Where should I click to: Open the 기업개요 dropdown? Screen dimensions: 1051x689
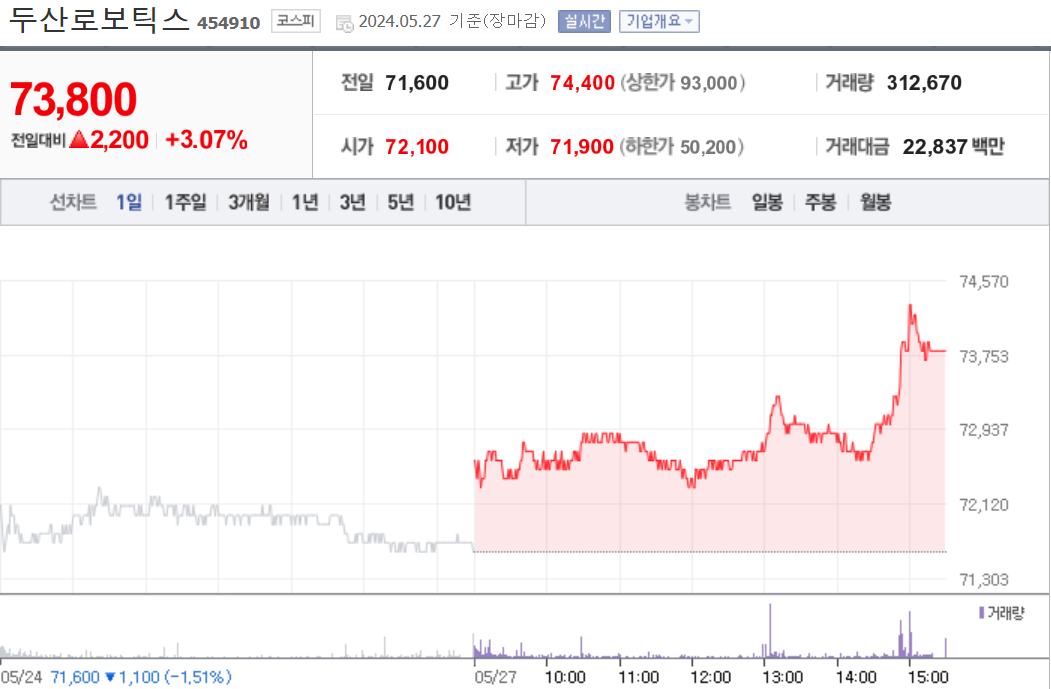pyautogui.click(x=659, y=21)
